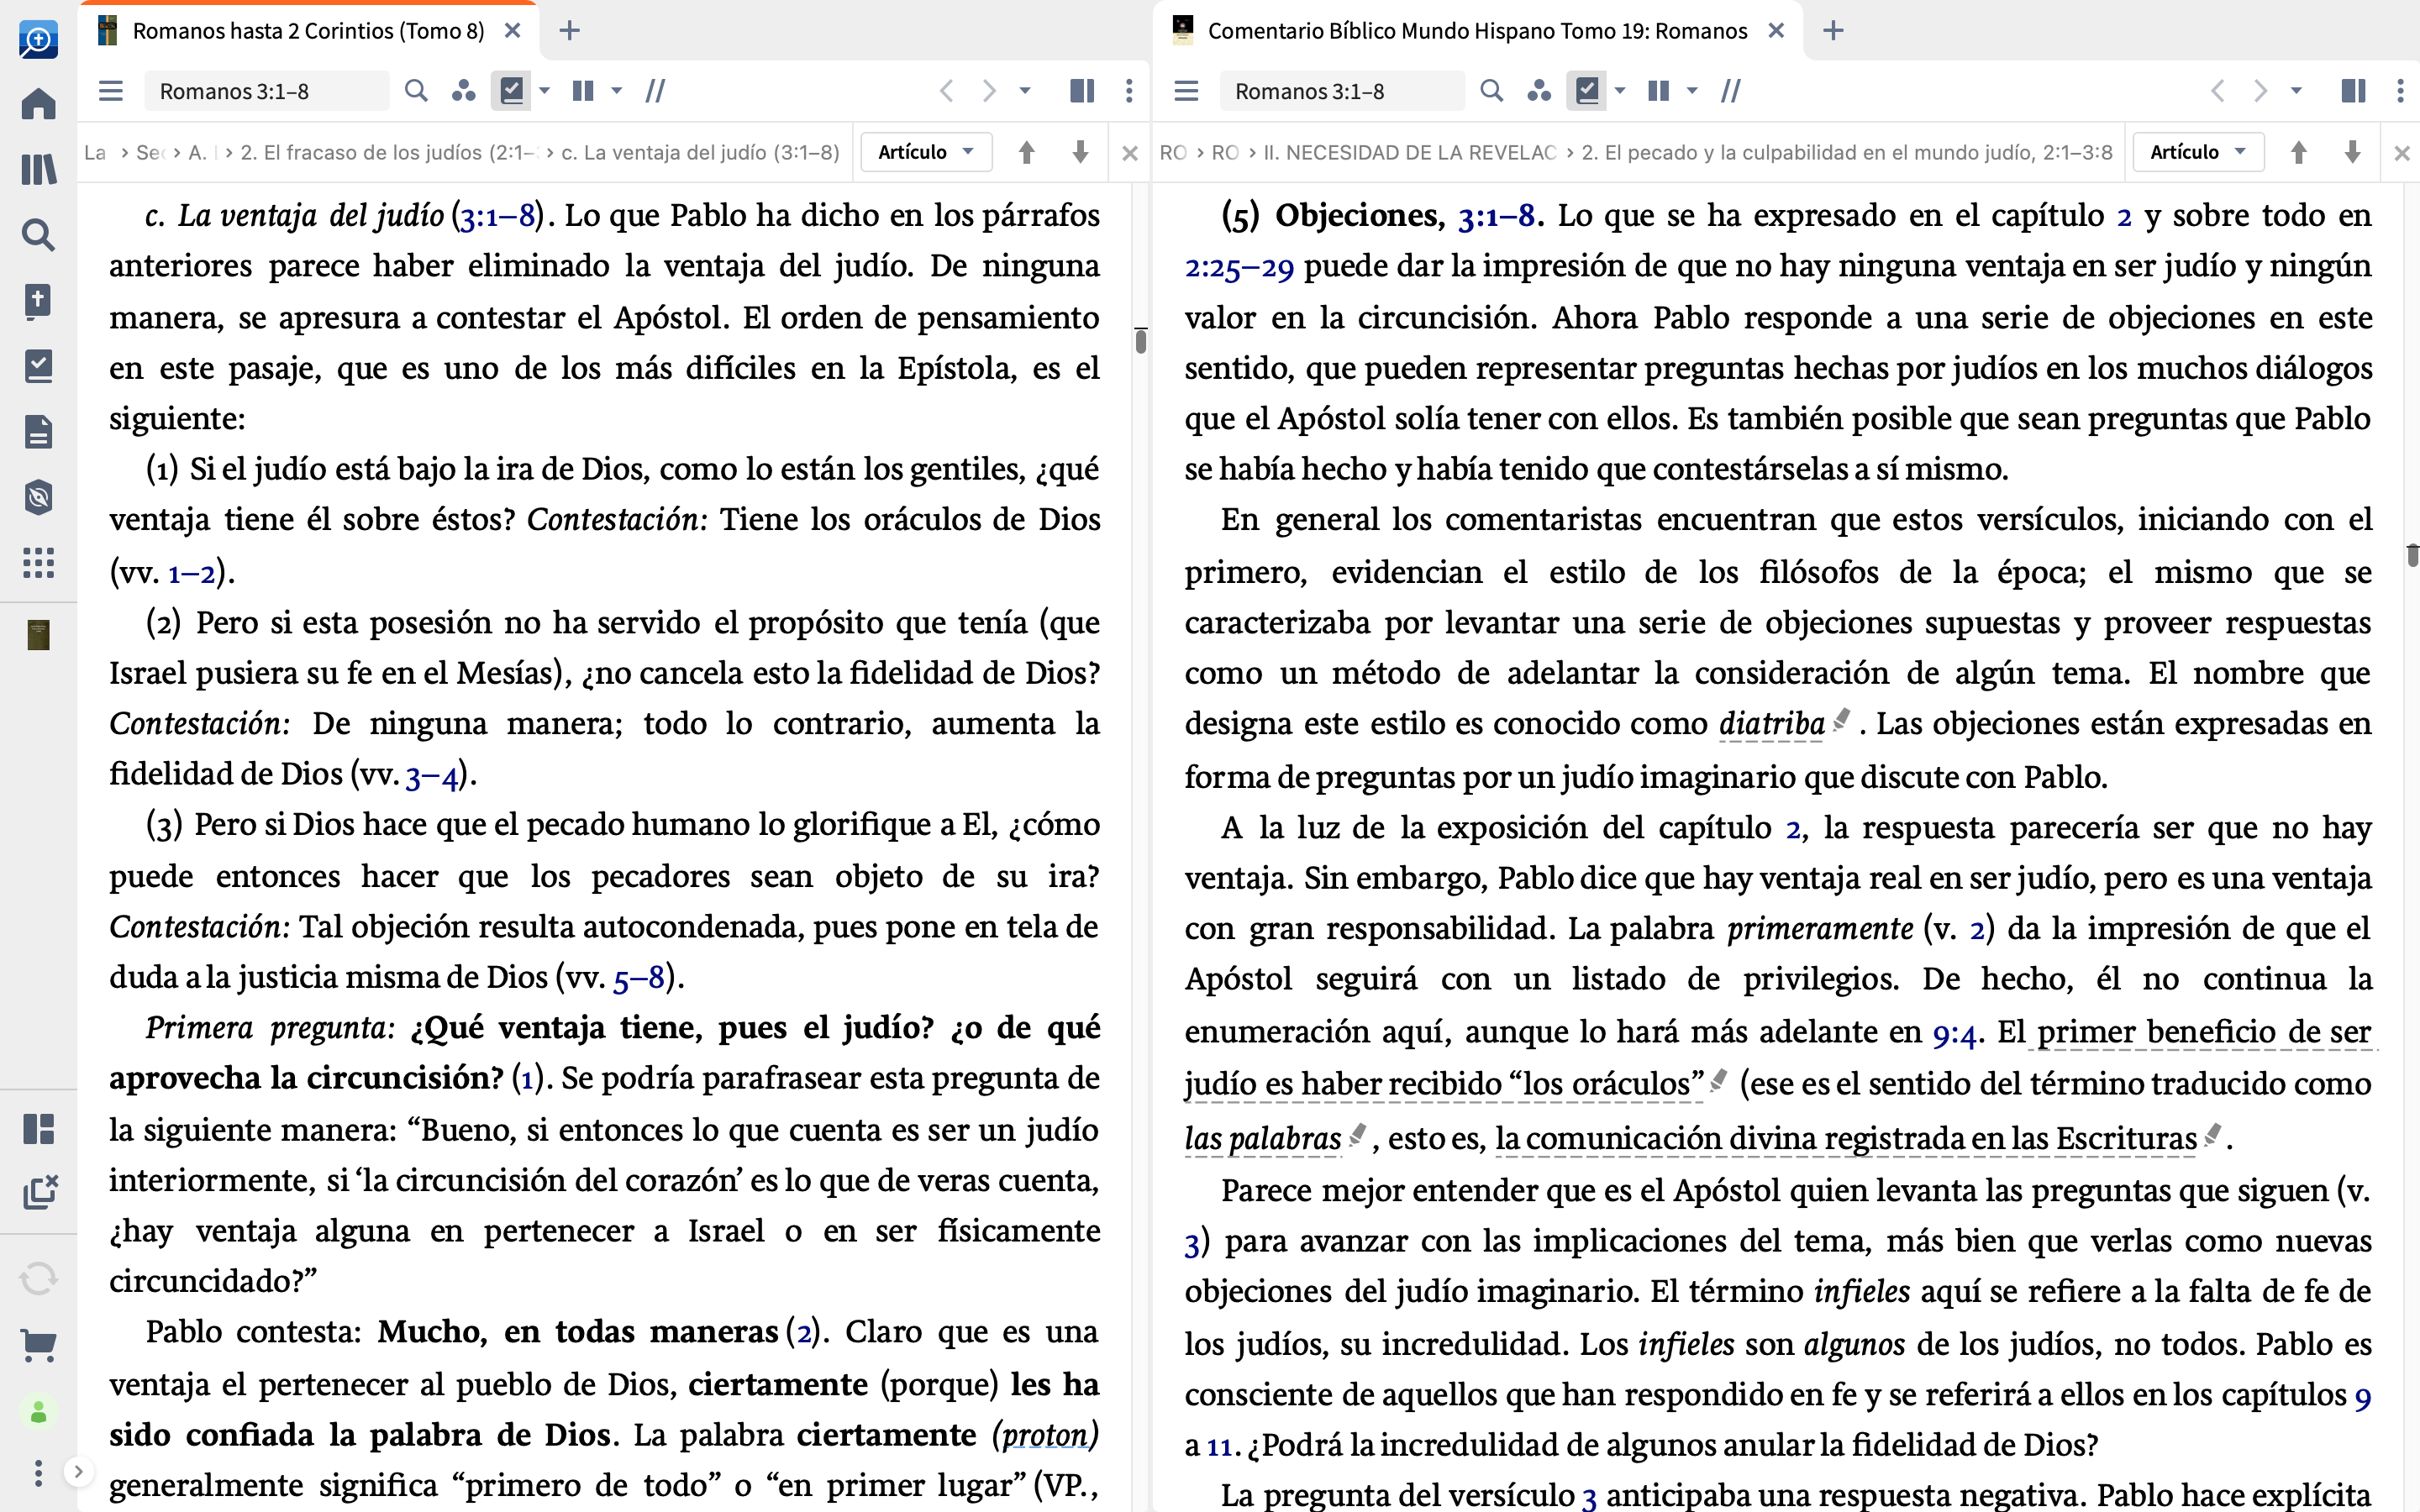Close locator bar in left panel
2420x1512 pixels.
[1129, 153]
